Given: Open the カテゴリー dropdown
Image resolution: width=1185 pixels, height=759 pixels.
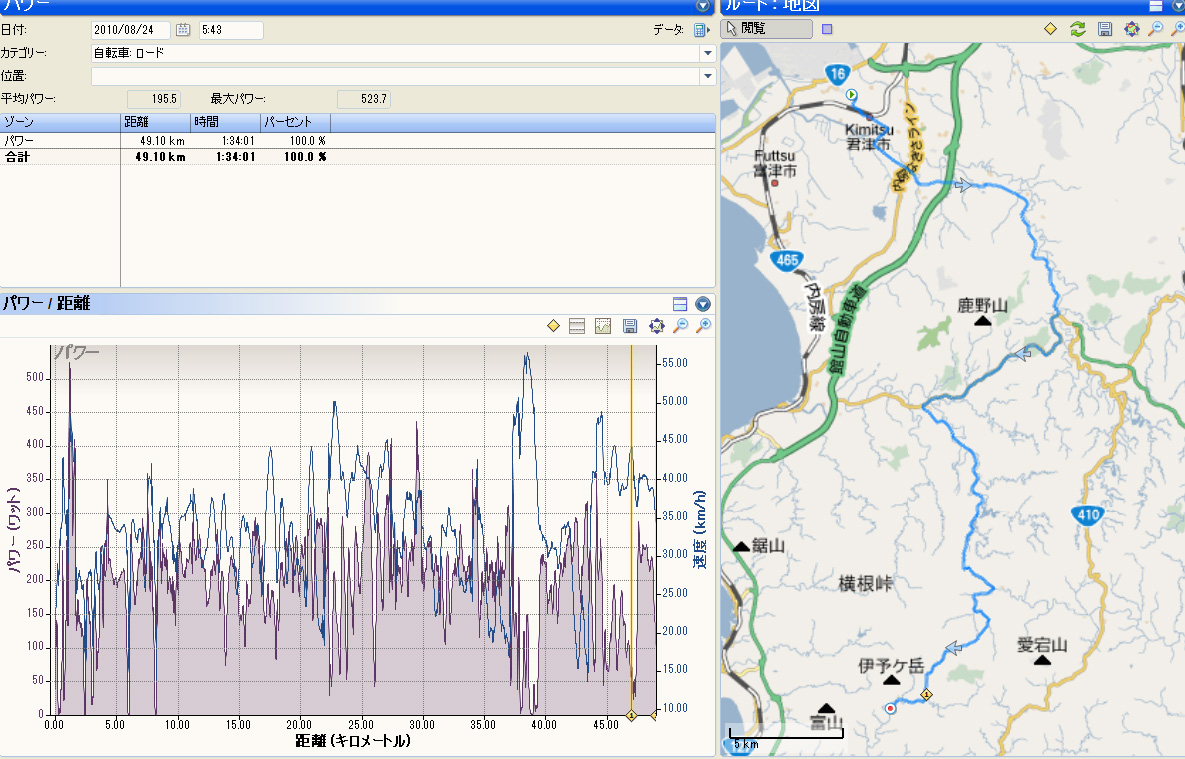Looking at the screenshot, I should (x=707, y=53).
